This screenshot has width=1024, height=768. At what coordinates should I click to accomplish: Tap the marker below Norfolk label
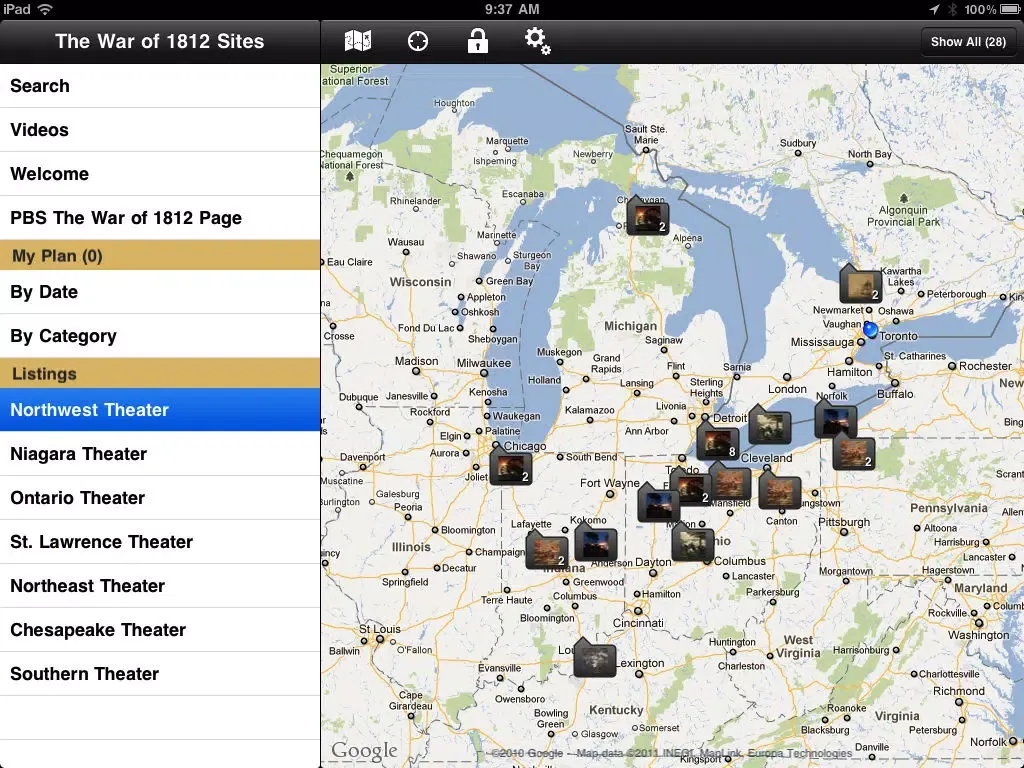[x=836, y=421]
